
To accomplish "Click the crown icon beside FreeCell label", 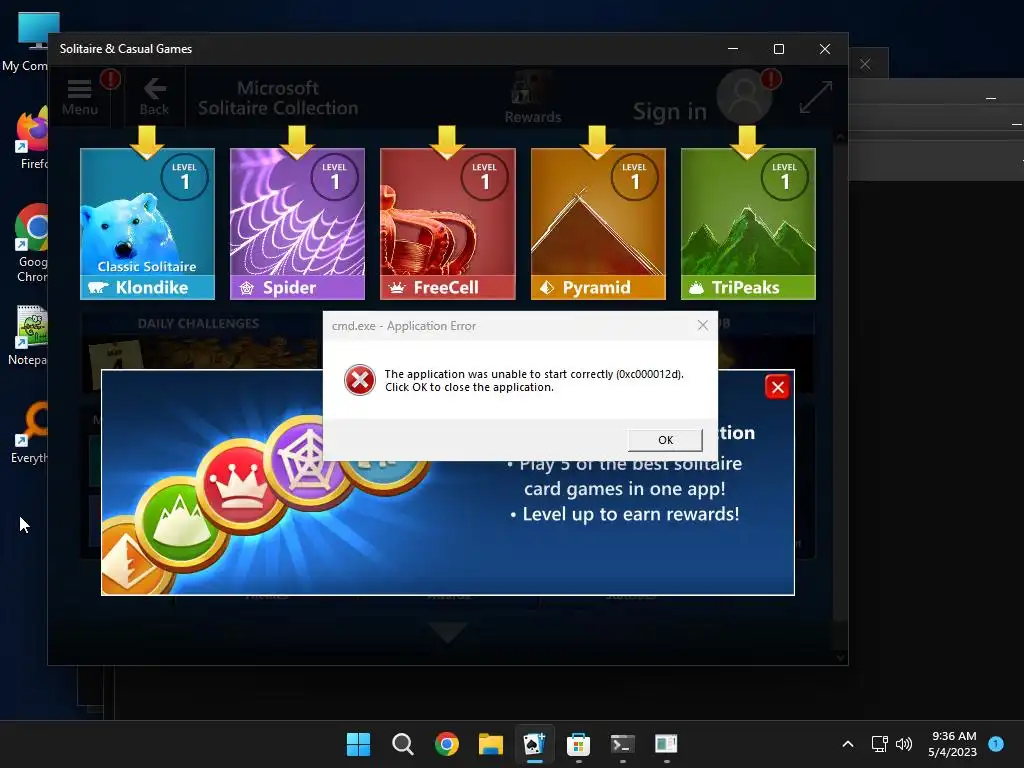I will pyautogui.click(x=397, y=288).
